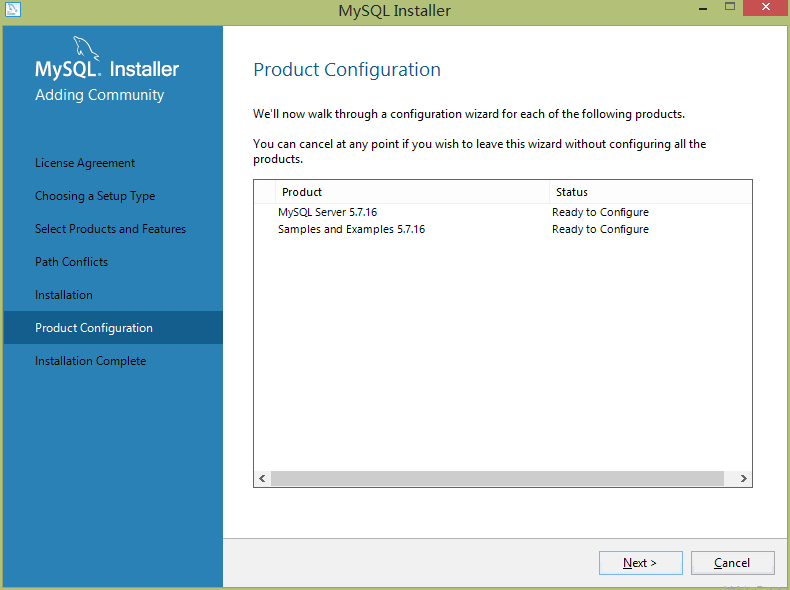Screen dimensions: 790x590
Task: Click the Next button
Action: coord(640,563)
